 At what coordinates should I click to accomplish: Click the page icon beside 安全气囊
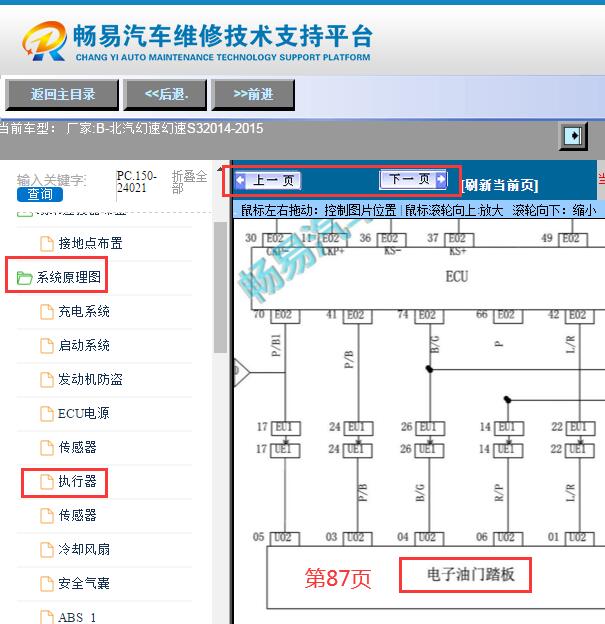[47, 584]
